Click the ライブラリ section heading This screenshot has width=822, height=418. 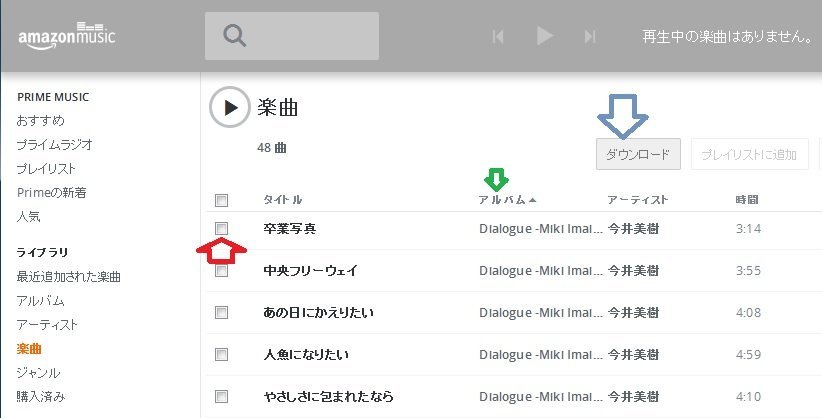(42, 252)
